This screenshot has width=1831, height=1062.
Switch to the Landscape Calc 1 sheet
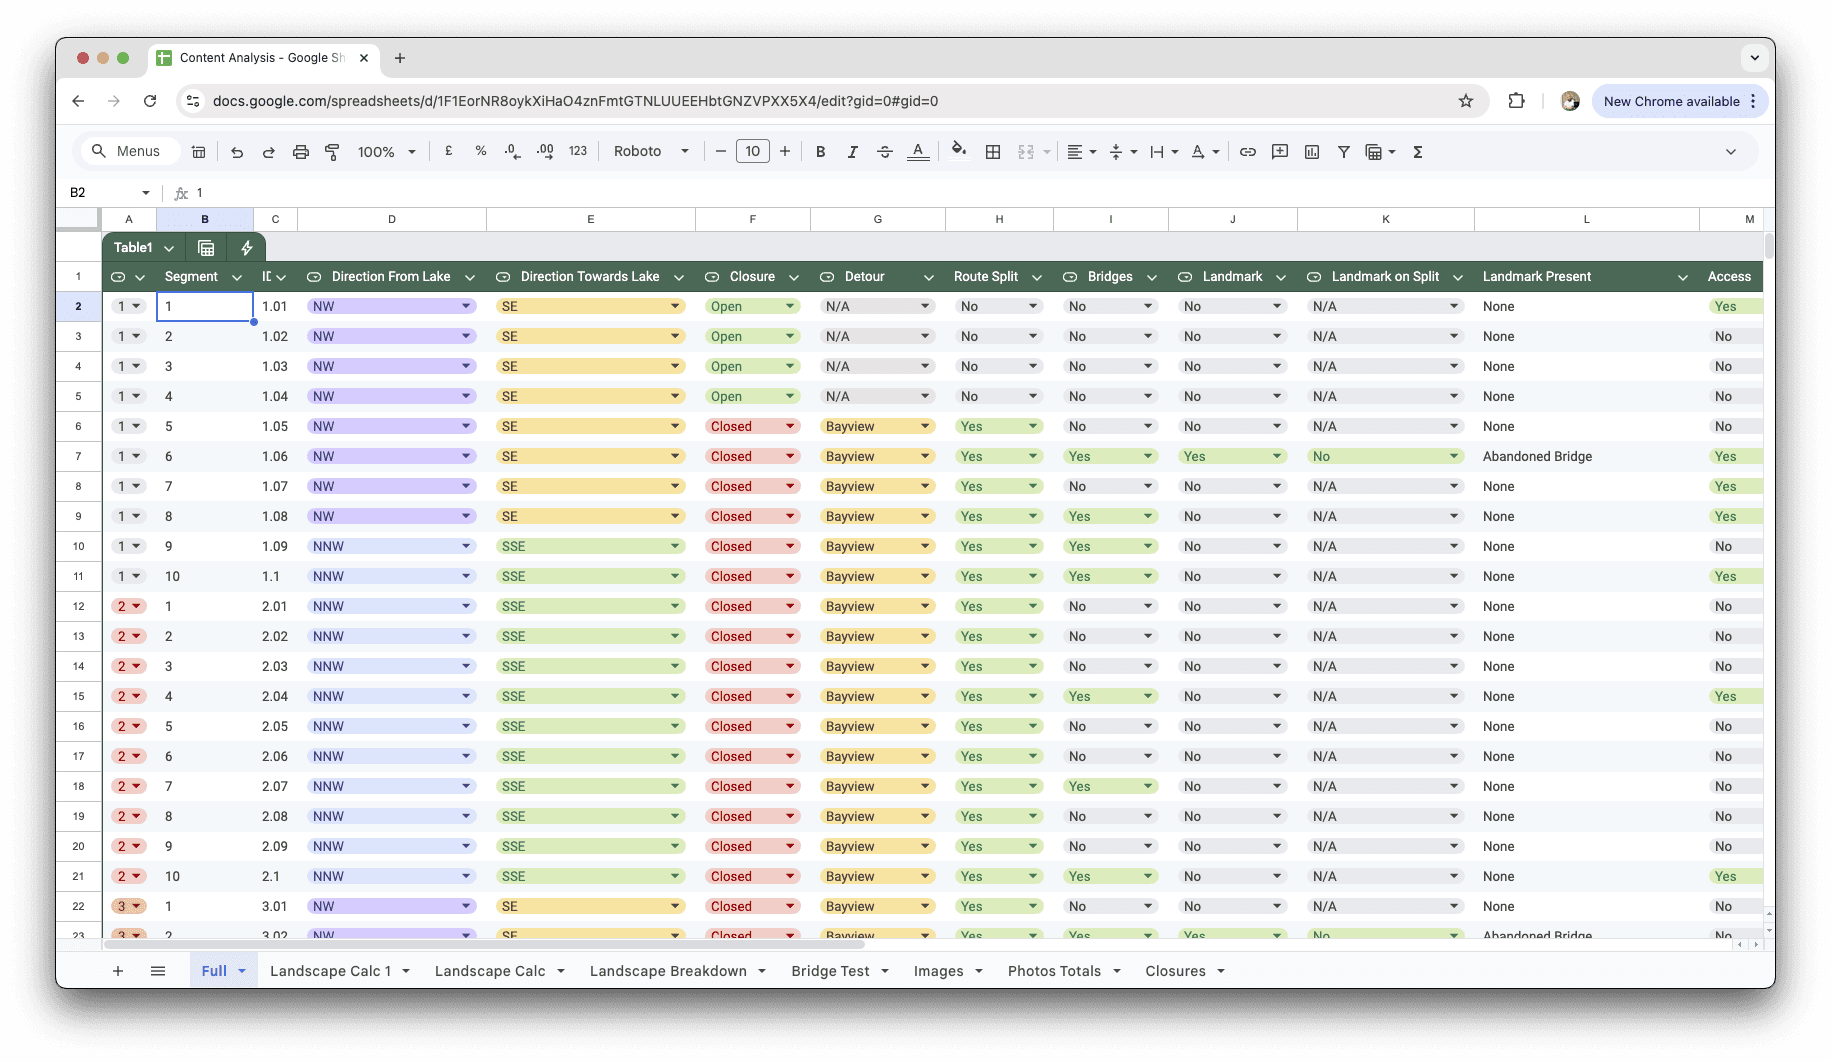point(331,971)
